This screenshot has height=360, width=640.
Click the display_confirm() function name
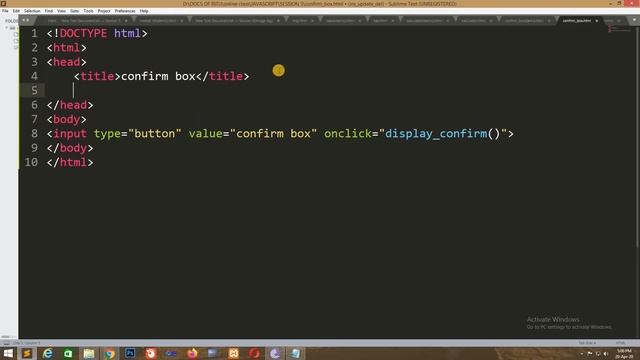442,133
